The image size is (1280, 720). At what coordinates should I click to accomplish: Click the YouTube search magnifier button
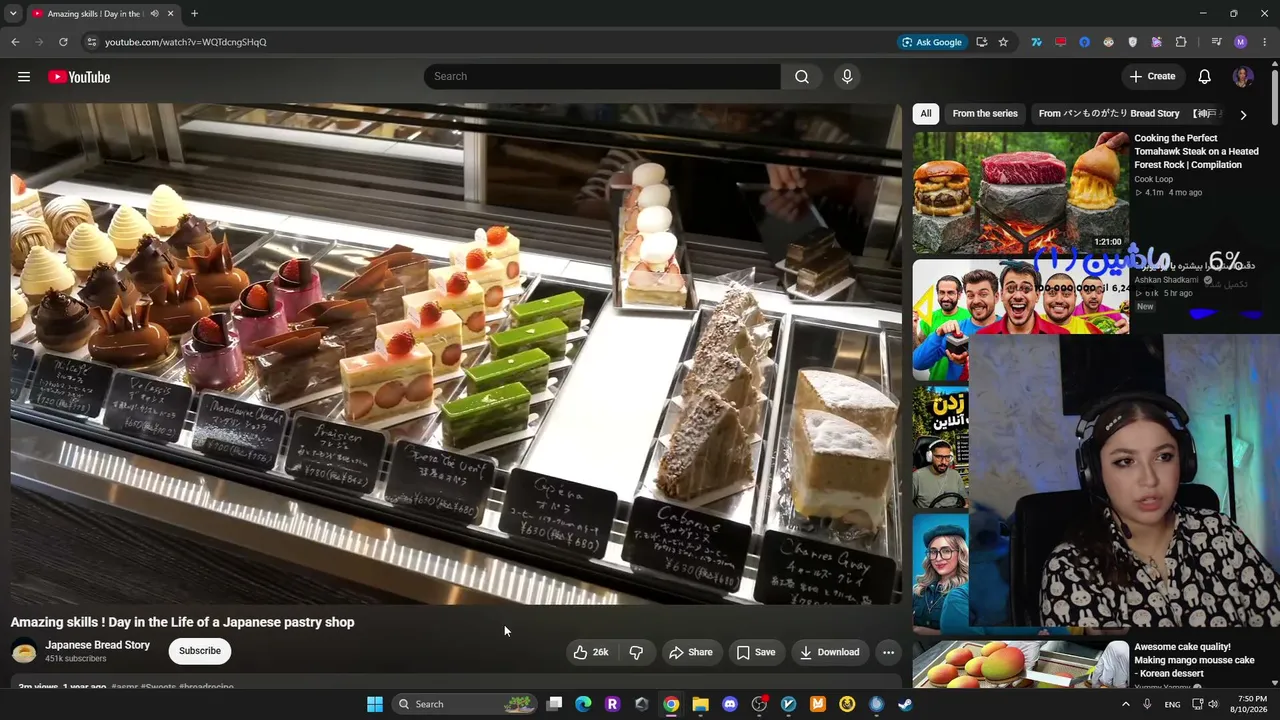[x=802, y=77]
